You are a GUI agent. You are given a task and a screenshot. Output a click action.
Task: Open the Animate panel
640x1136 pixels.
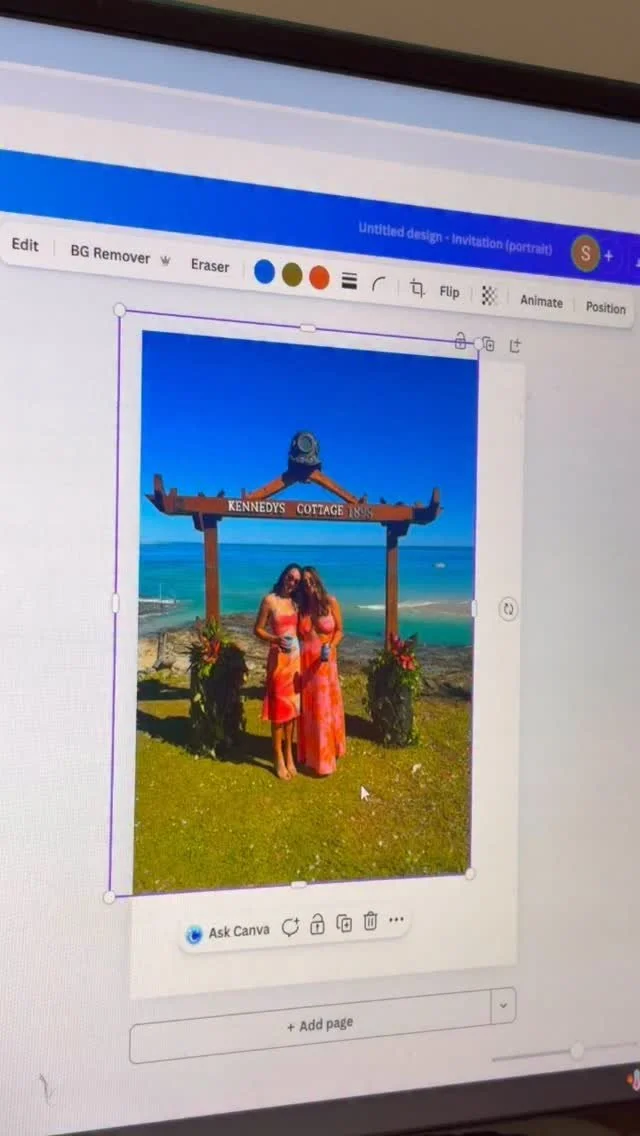click(541, 301)
